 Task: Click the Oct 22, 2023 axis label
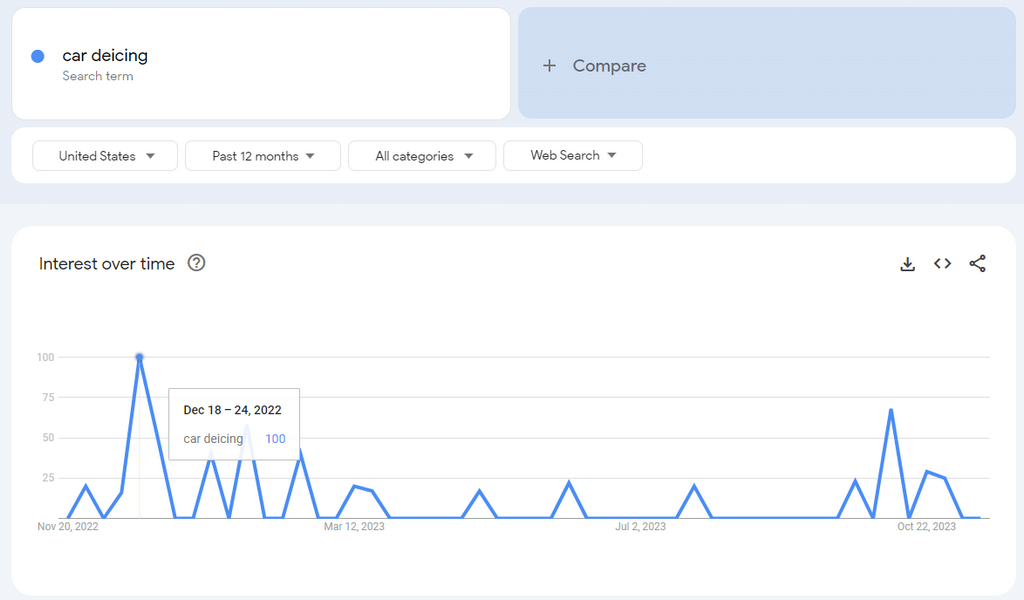[926, 526]
